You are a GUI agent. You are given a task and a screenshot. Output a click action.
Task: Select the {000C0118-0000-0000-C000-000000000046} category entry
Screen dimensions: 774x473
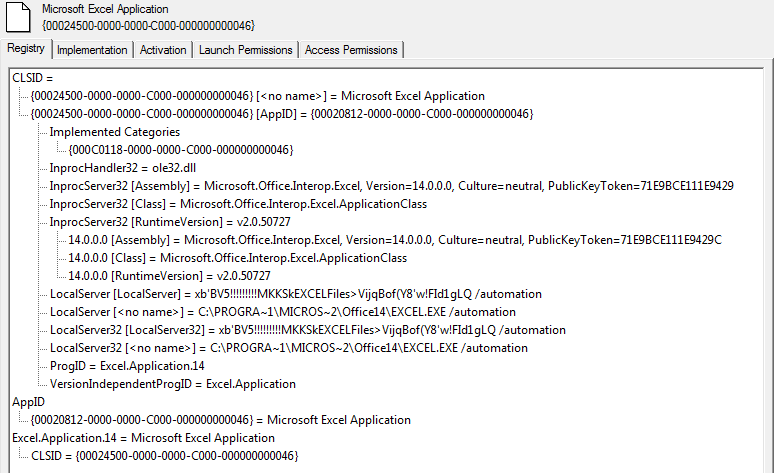coord(181,150)
